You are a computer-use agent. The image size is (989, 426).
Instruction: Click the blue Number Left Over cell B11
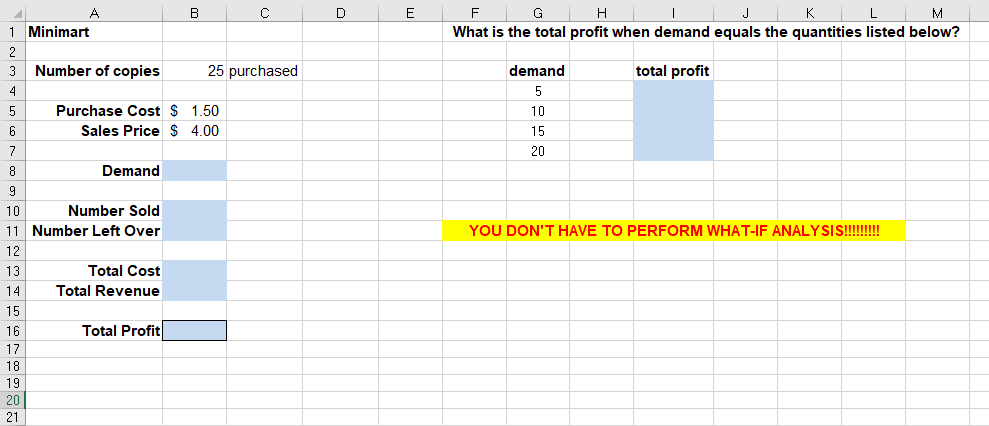[x=194, y=231]
